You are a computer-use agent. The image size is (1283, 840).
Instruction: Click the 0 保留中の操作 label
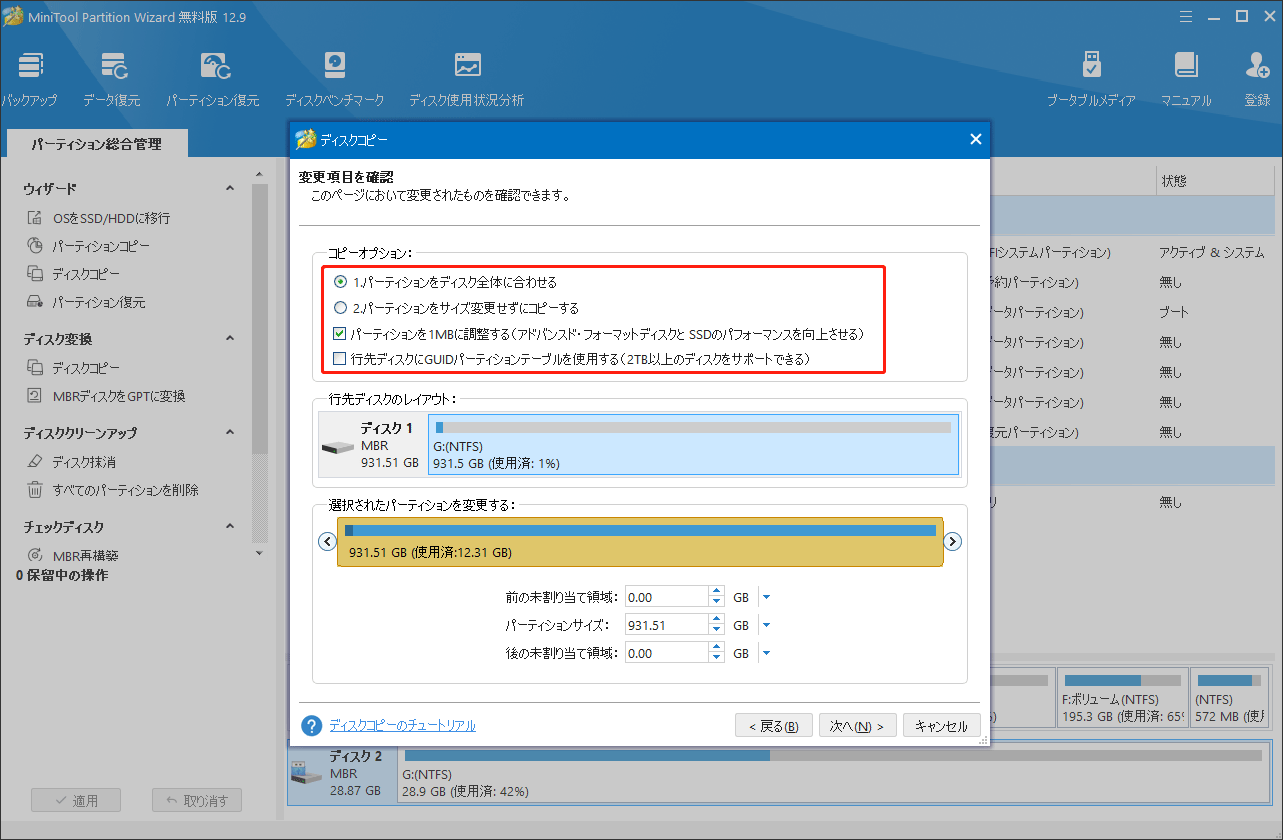click(62, 576)
